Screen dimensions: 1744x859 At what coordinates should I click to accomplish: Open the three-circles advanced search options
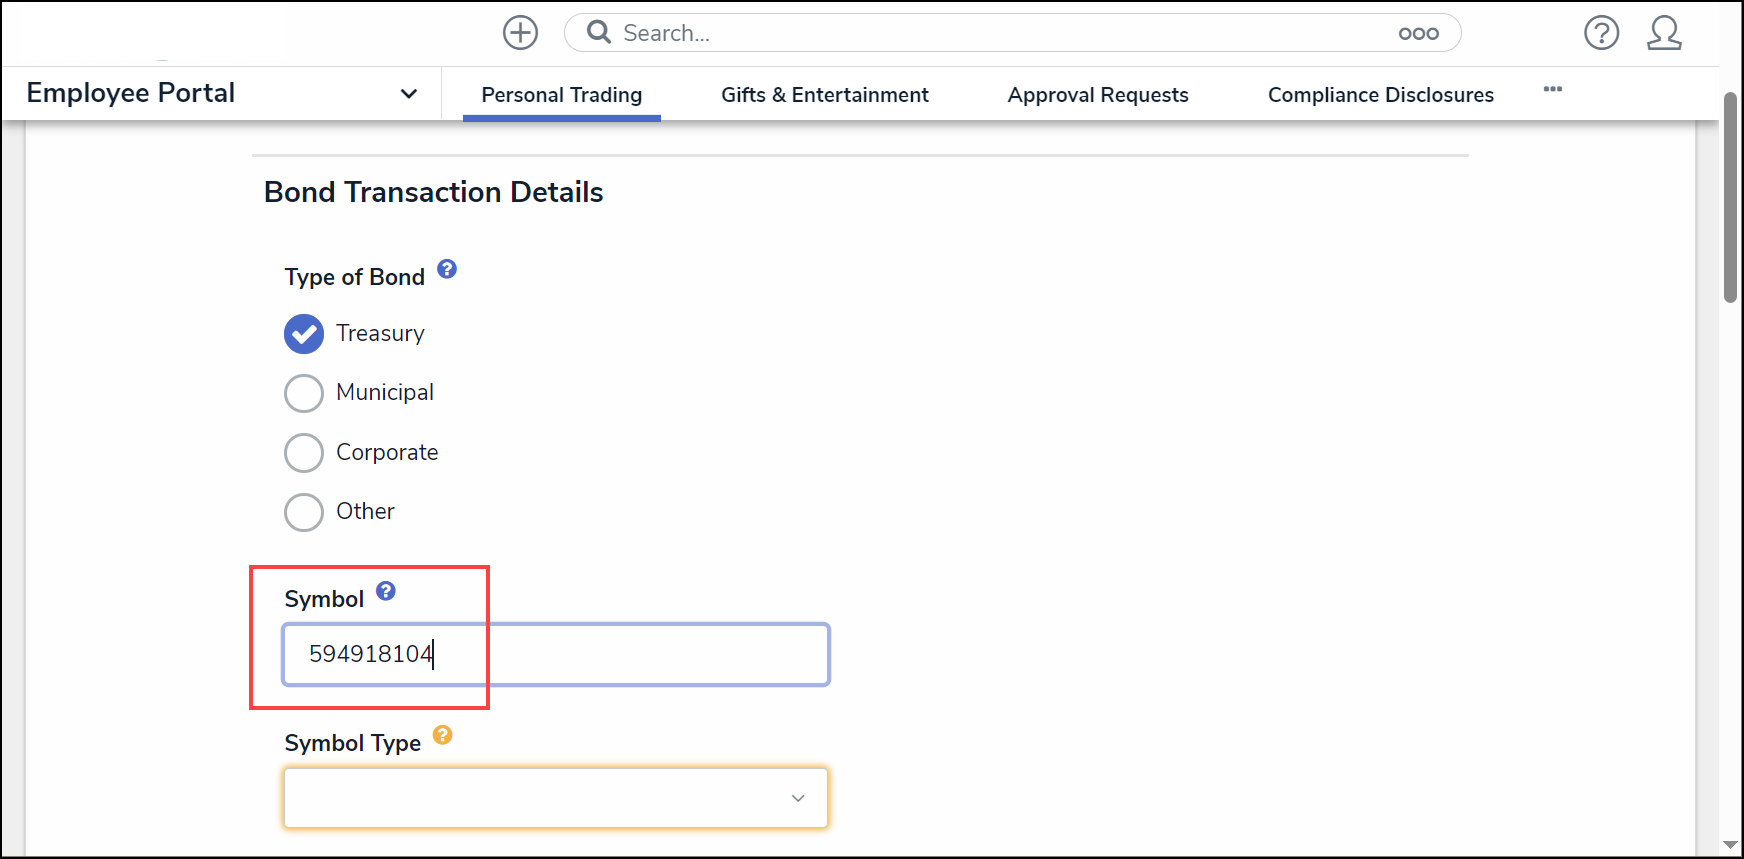[x=1418, y=34]
